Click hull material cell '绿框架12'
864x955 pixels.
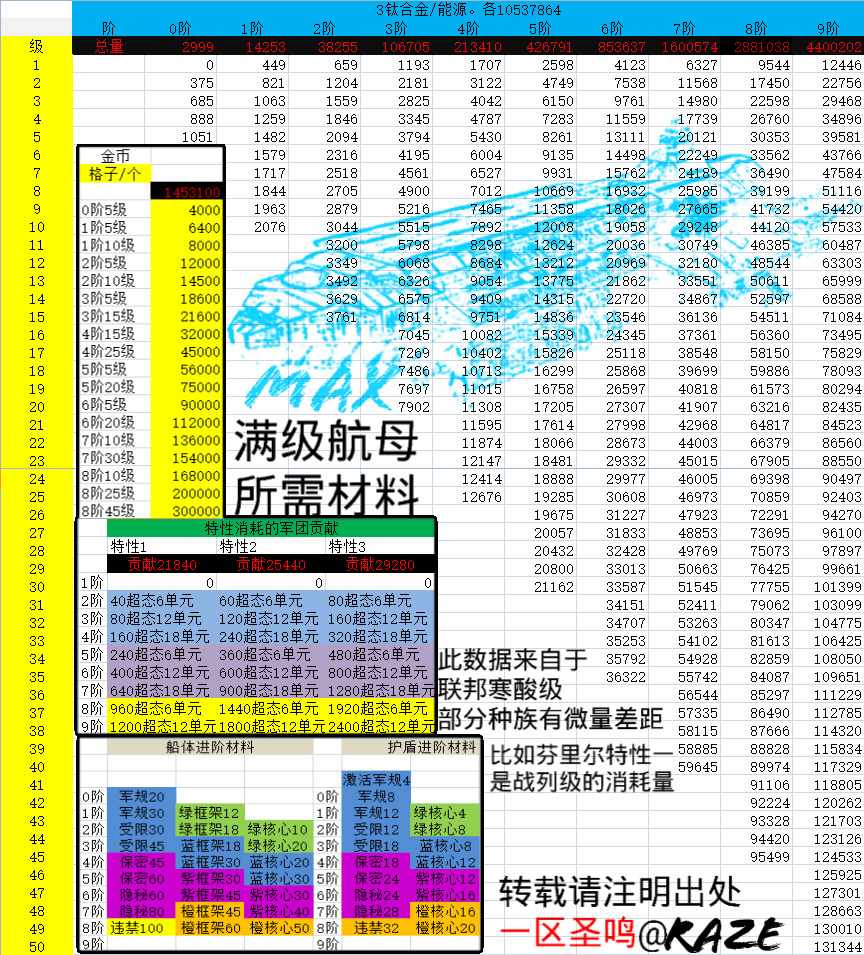point(210,813)
